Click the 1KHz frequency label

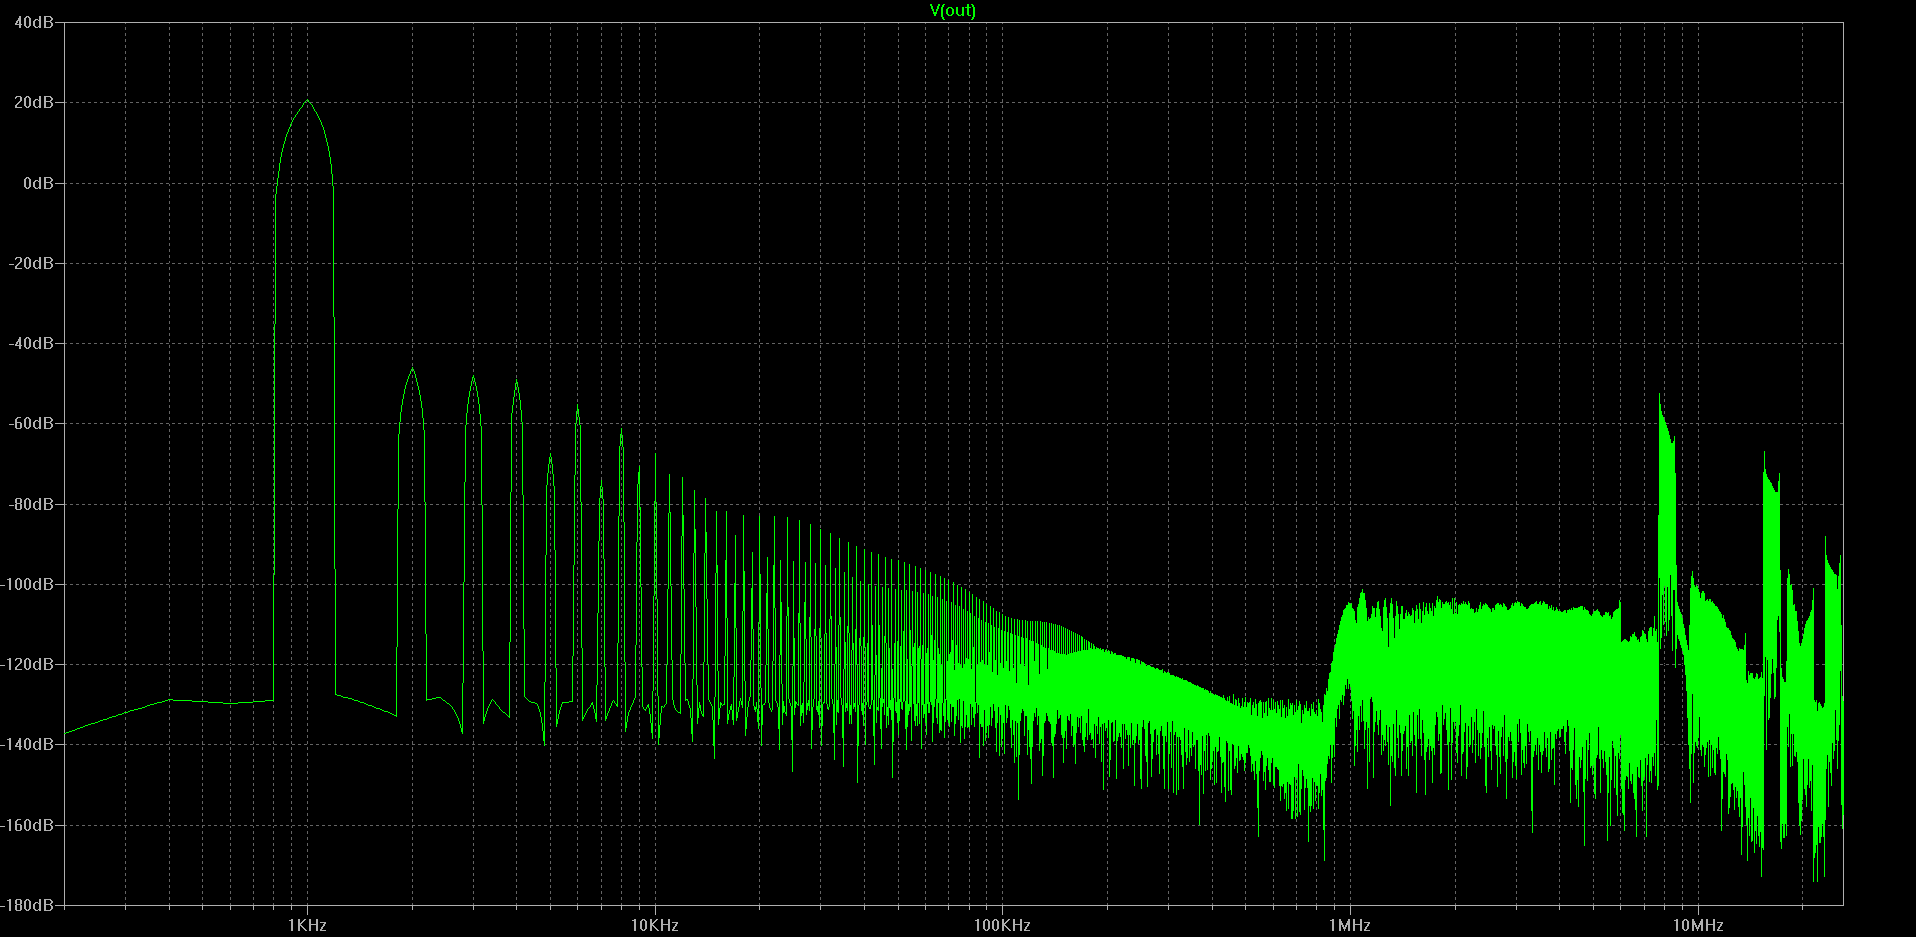pyautogui.click(x=307, y=925)
